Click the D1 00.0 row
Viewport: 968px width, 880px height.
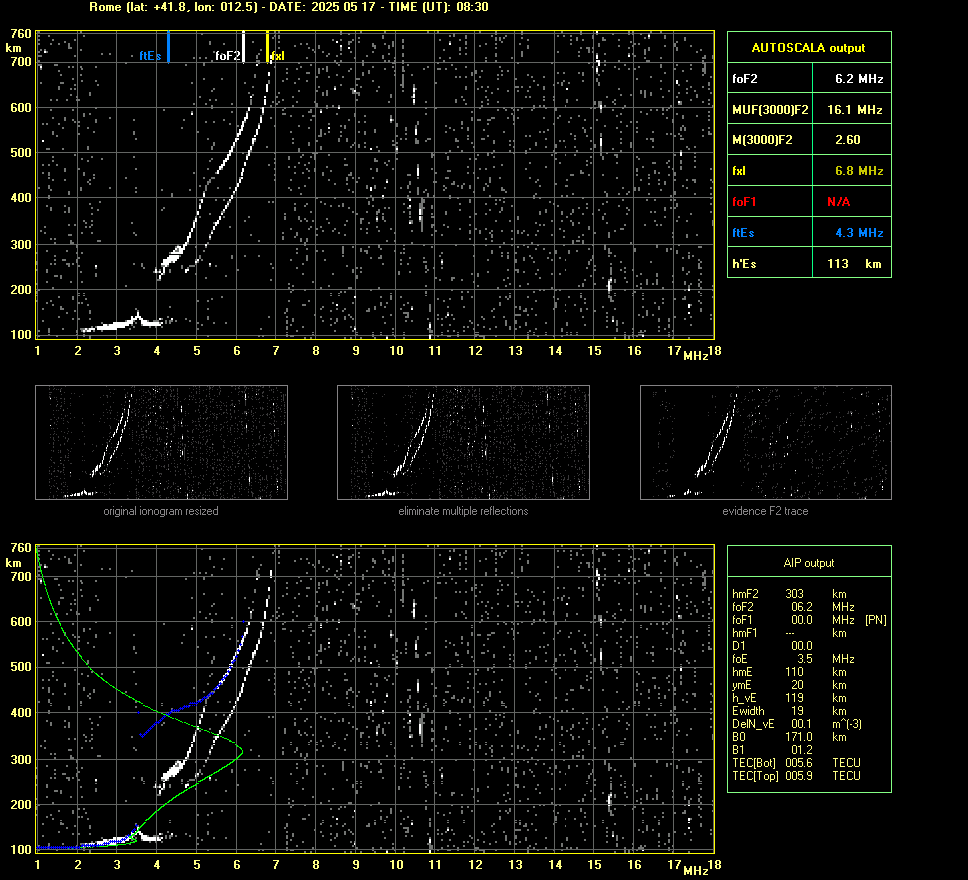pyautogui.click(x=772, y=646)
